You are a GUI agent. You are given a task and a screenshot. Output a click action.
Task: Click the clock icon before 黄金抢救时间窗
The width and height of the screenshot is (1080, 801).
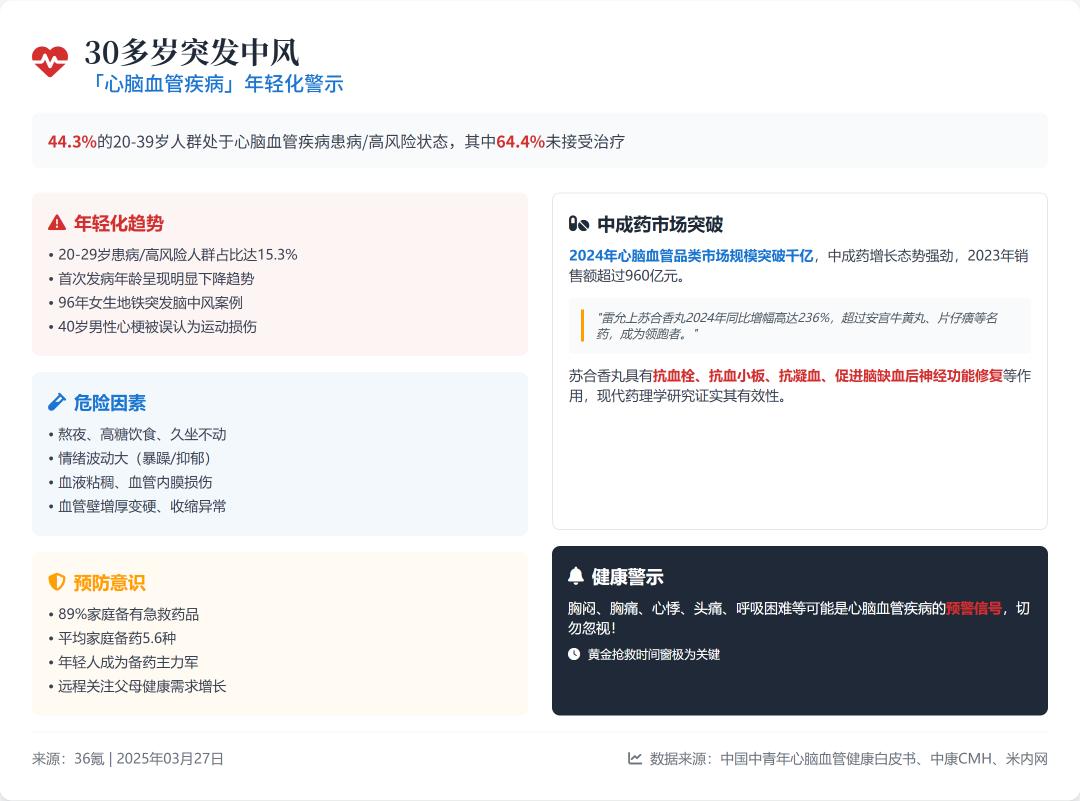pyautogui.click(x=574, y=654)
